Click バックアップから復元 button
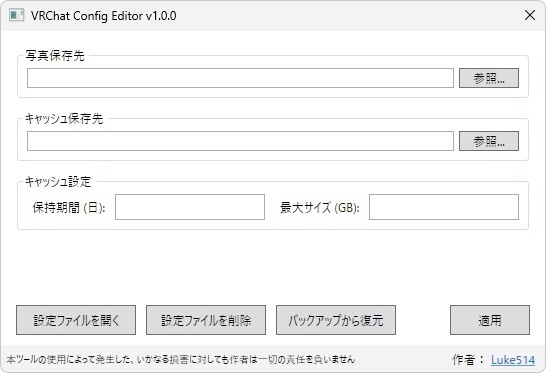Image resolution: width=546 pixels, height=373 pixels. coord(336,320)
